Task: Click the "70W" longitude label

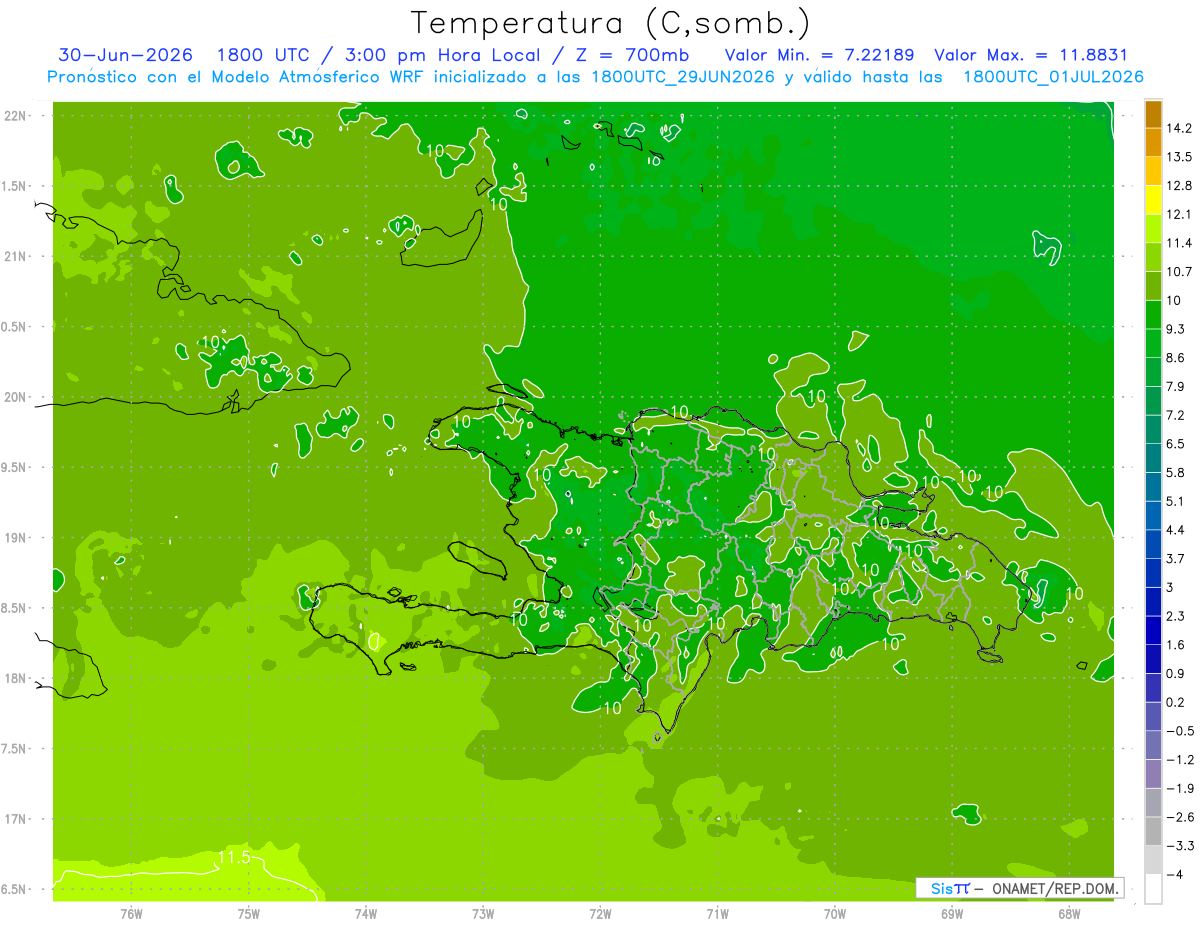Action: tap(835, 913)
